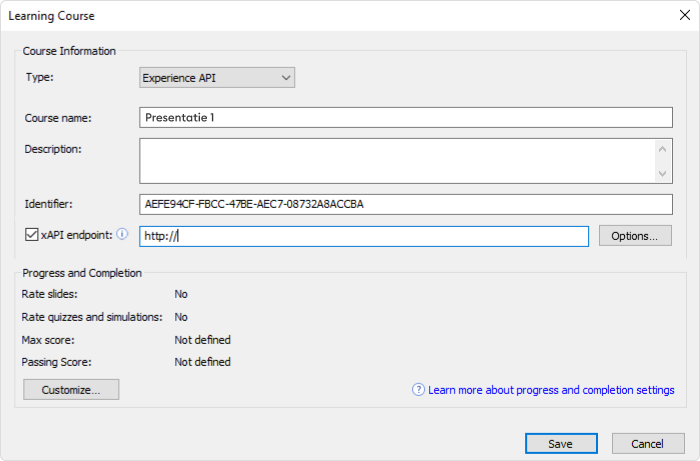Click Description scrollbar up arrow

(x=662, y=149)
